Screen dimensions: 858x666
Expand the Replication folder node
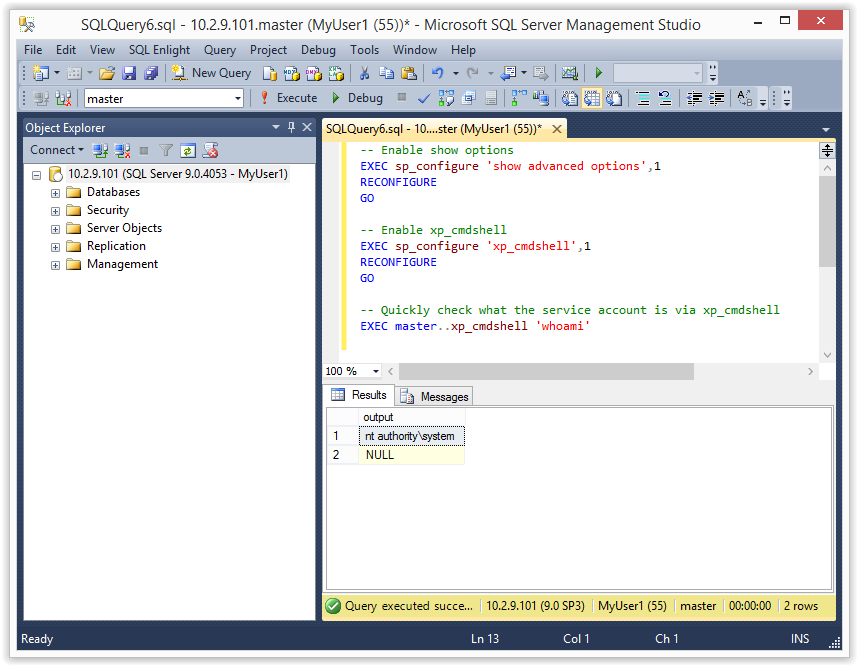tap(55, 247)
